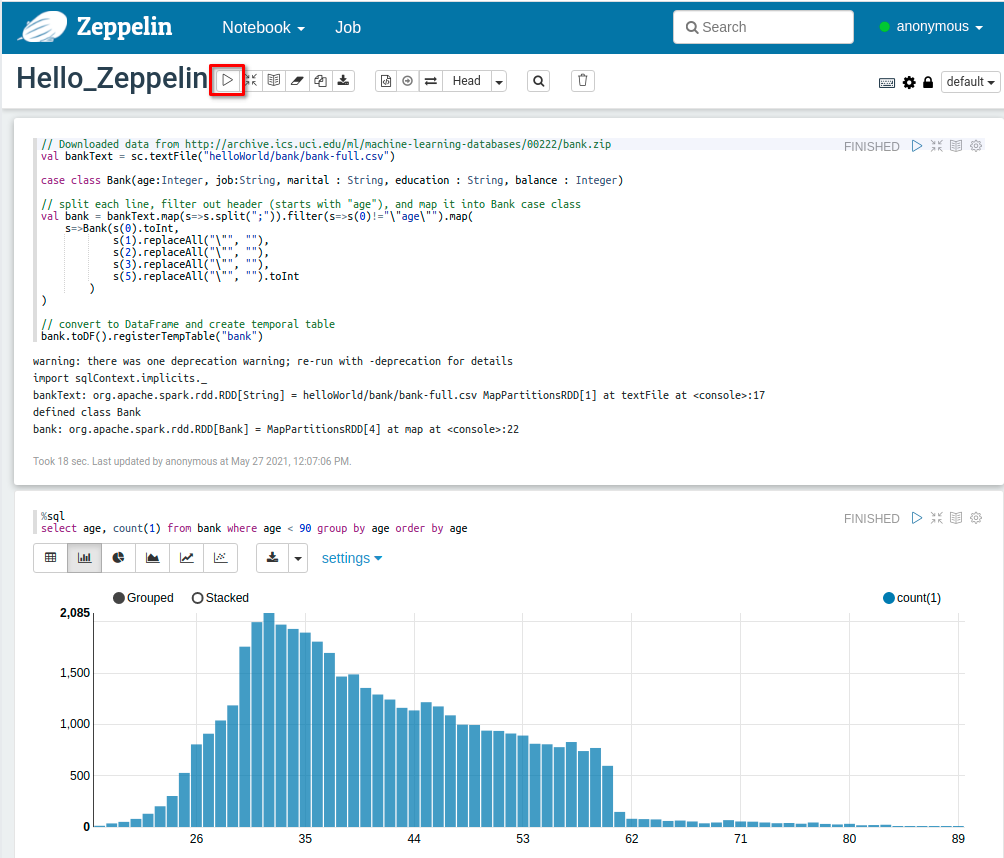Clone this note using the toolbar icon
Viewport: 1004px width, 858px height.
point(320,81)
